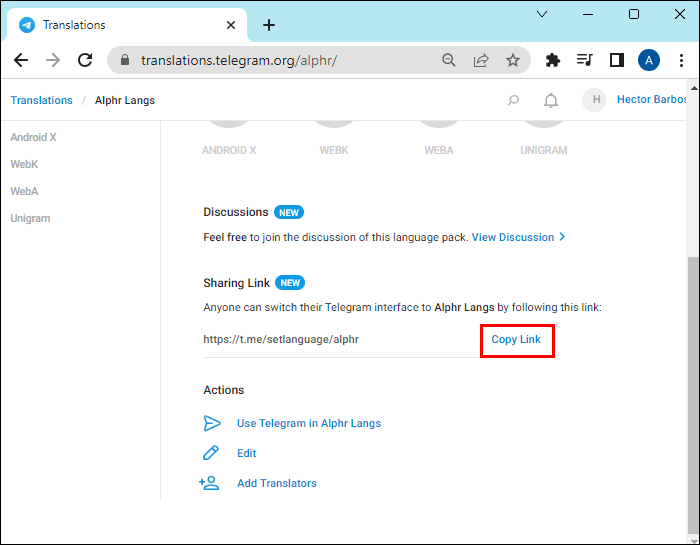Viewport: 700px width, 545px height.
Task: Open a new tab with the plus button
Action: click(x=269, y=25)
